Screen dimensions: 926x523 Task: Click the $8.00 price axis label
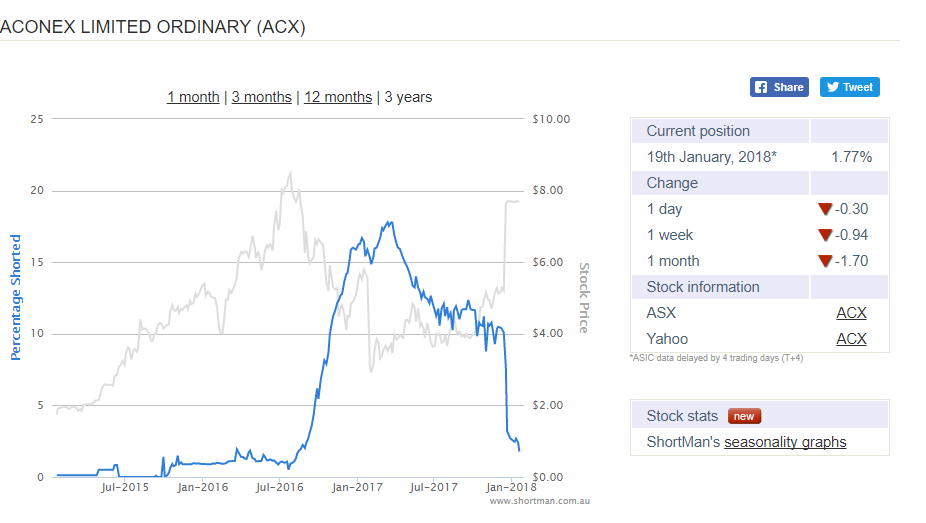coord(547,190)
